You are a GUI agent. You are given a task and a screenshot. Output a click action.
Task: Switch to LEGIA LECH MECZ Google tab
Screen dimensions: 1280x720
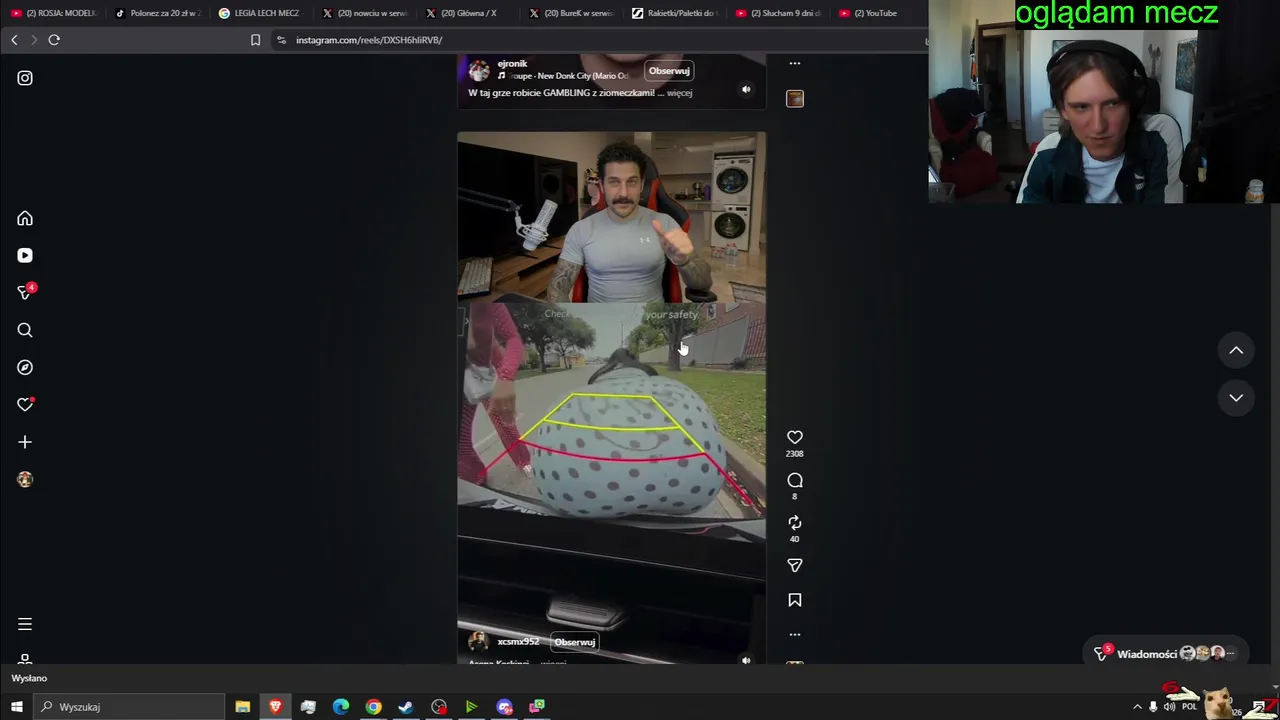(262, 13)
